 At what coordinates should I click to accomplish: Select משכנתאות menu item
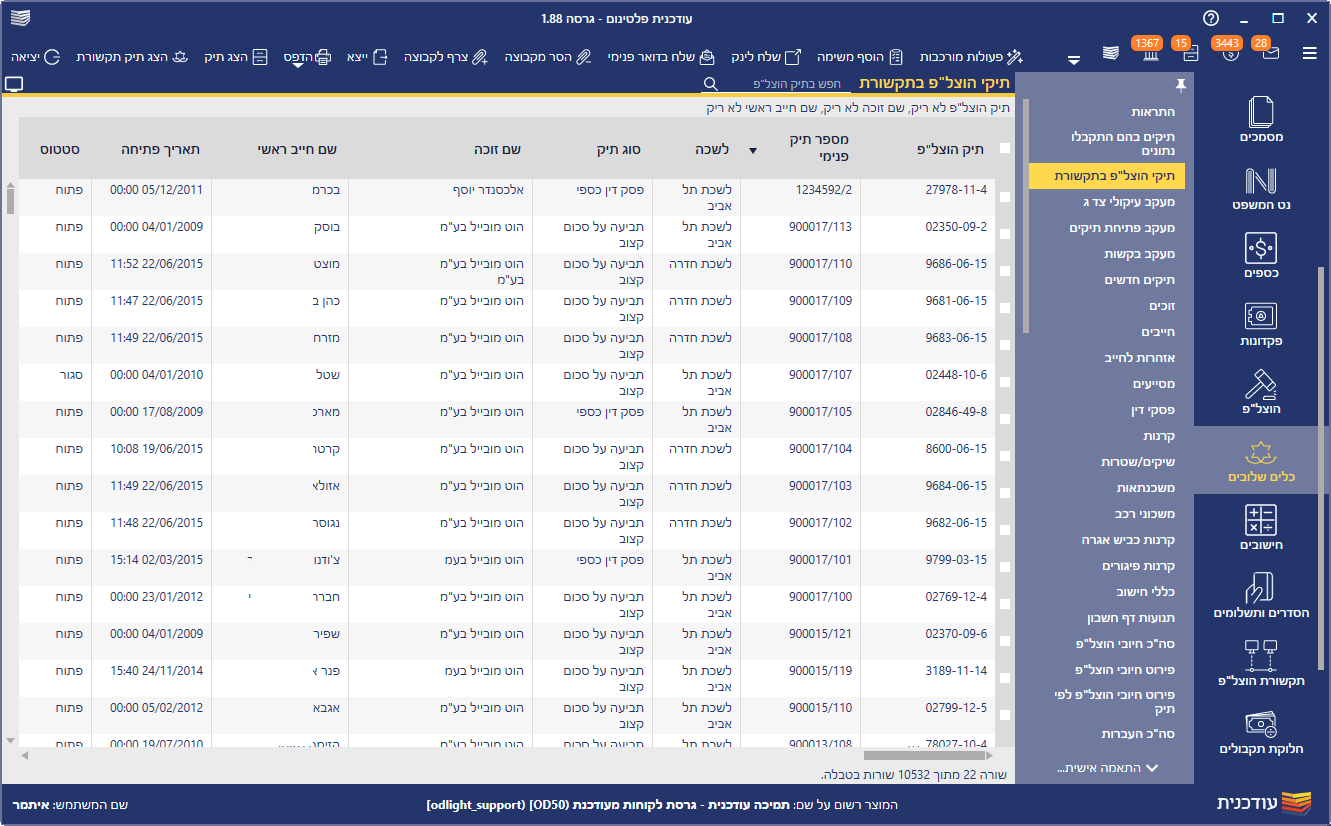click(1146, 488)
